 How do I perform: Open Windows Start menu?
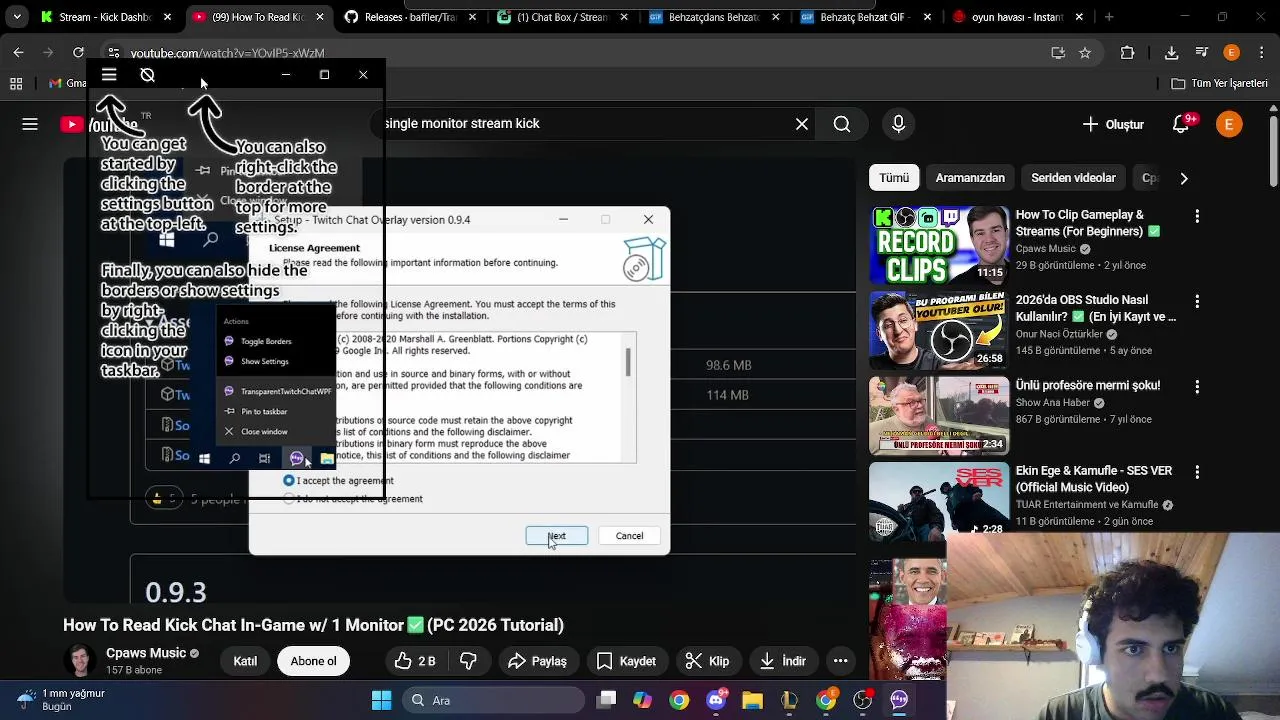coord(382,700)
